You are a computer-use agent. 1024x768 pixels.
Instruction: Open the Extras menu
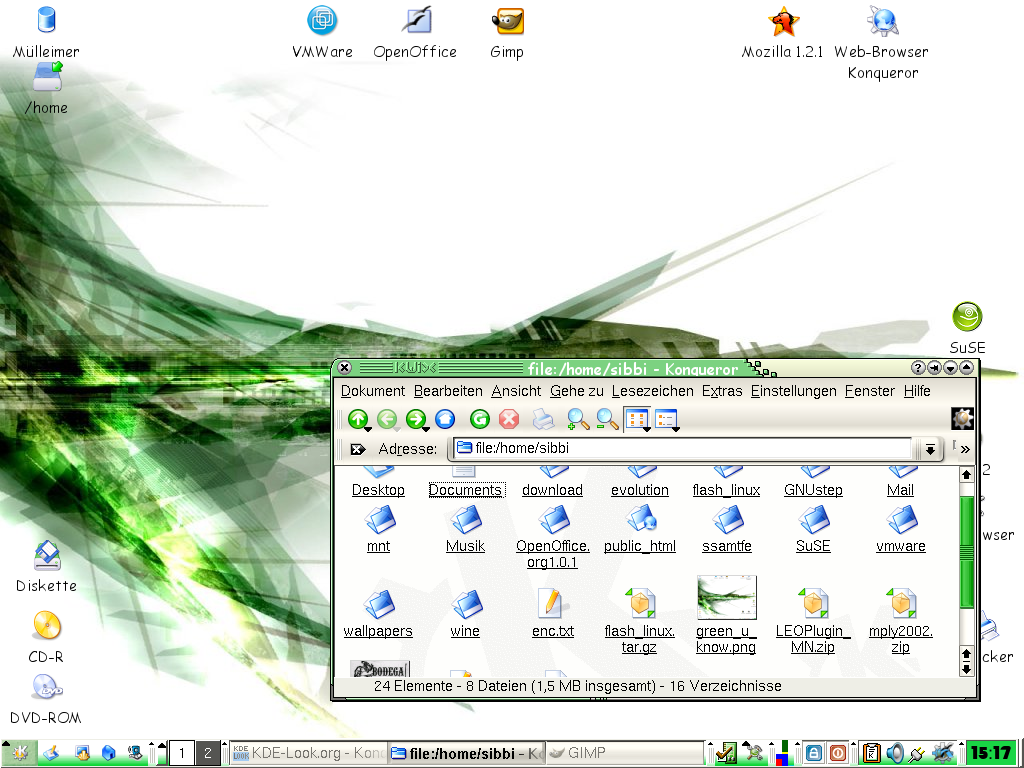722,391
